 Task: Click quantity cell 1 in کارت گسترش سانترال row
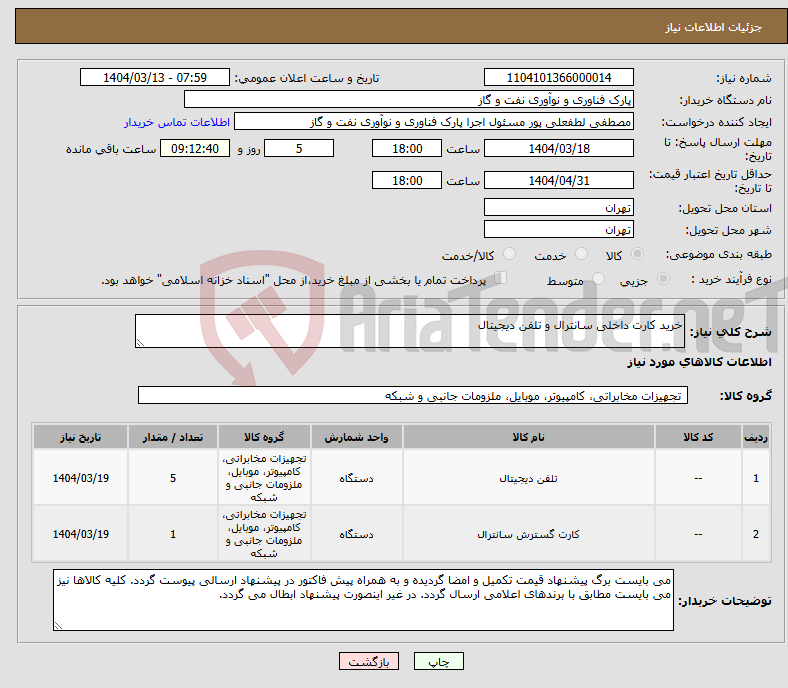(x=173, y=534)
